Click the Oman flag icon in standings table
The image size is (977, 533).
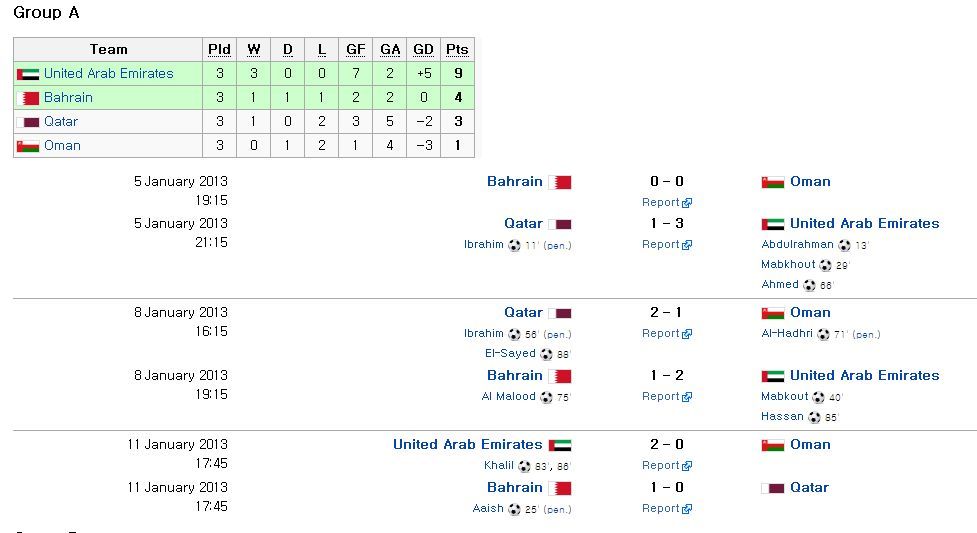coord(28,146)
